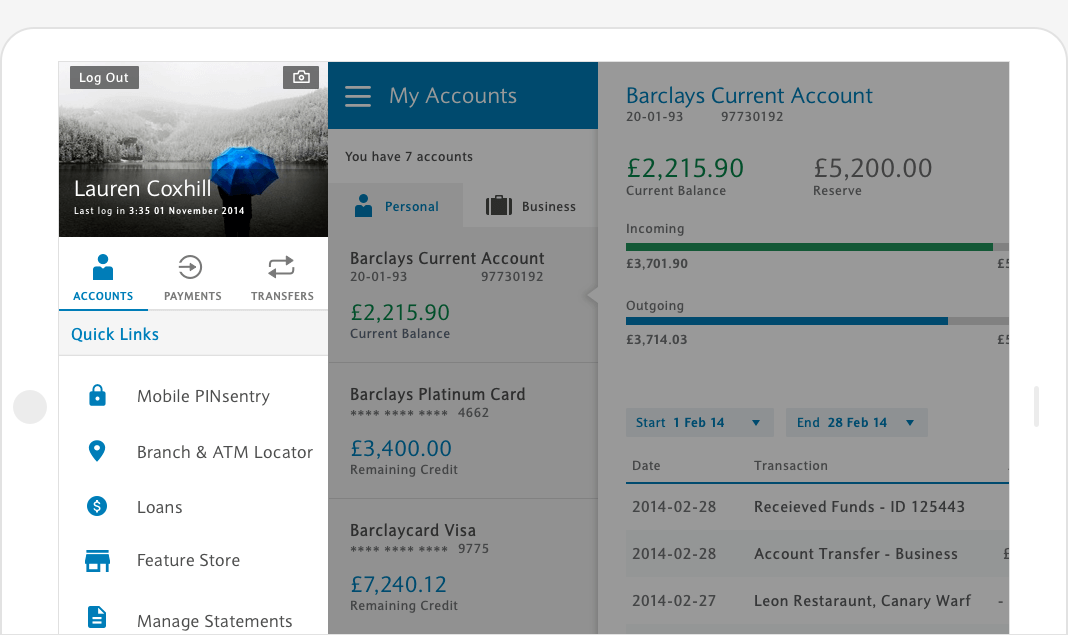
Task: Click the Quick Links heading
Action: (x=114, y=335)
